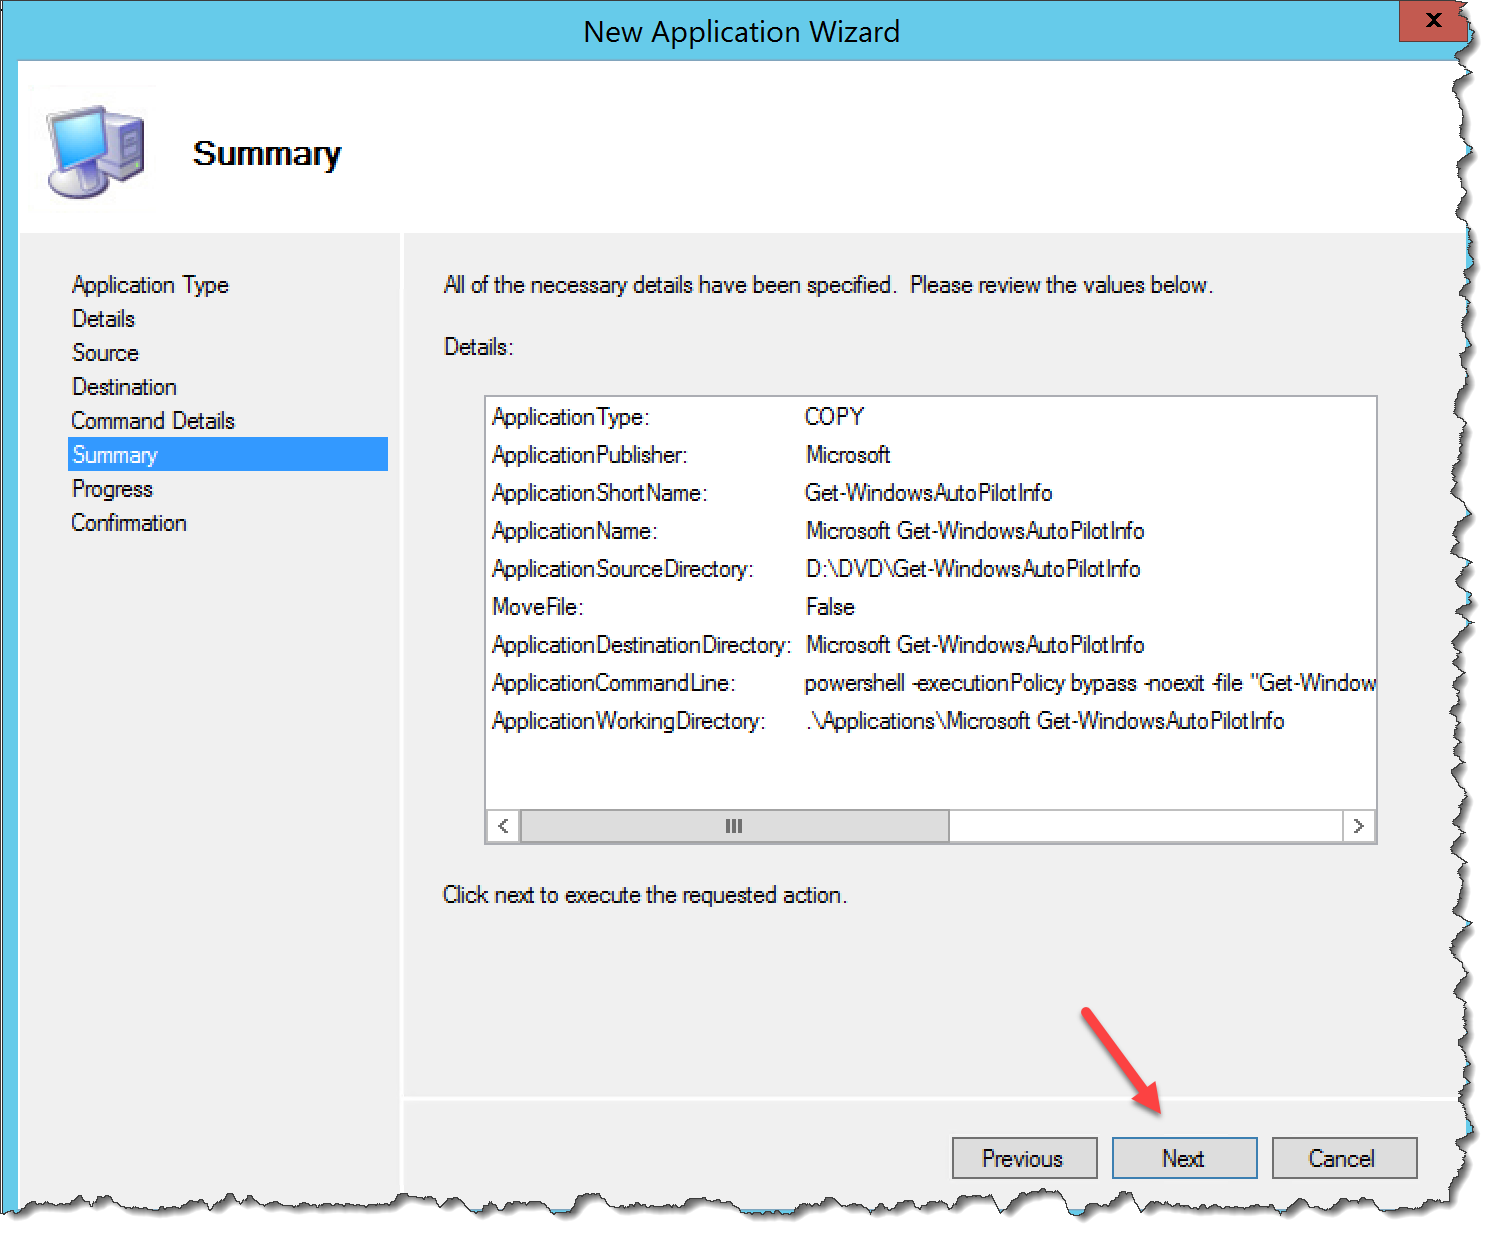Click the Summary header title

tap(267, 153)
